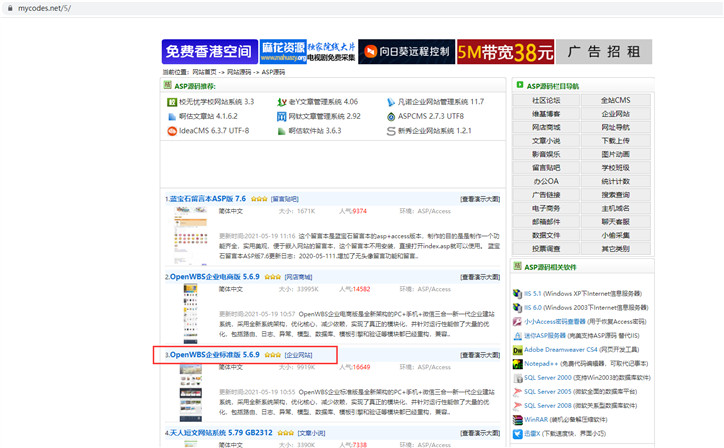Click the IIS 5.1 server icon
Viewport: 724px width, 448px height.
[x=517, y=294]
